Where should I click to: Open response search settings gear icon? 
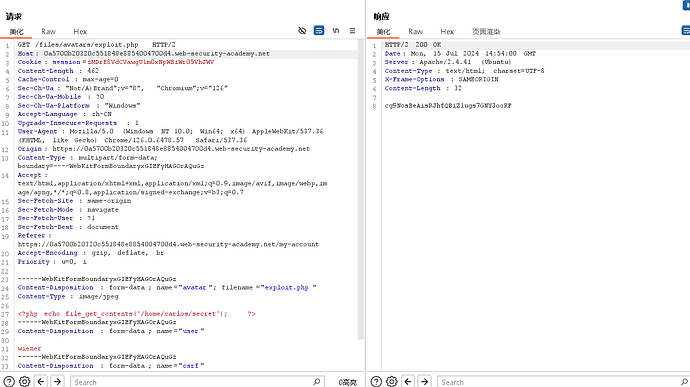click(392, 381)
